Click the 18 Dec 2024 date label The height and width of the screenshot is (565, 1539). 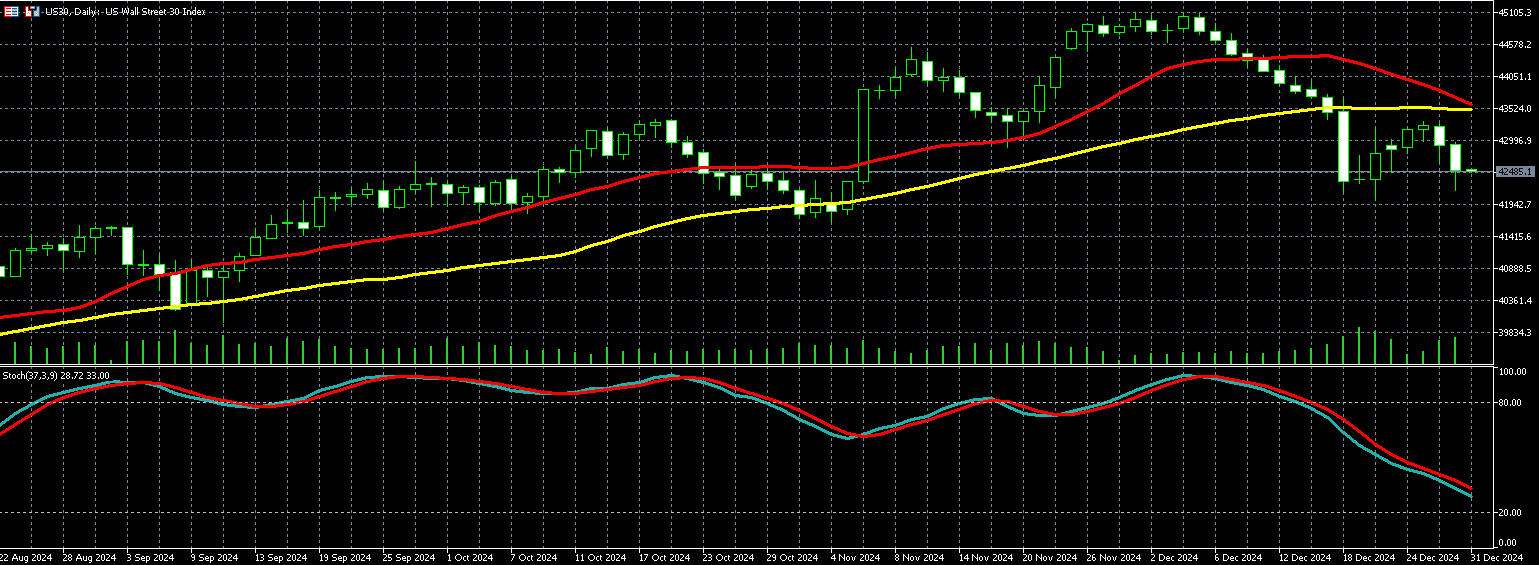click(x=1369, y=557)
